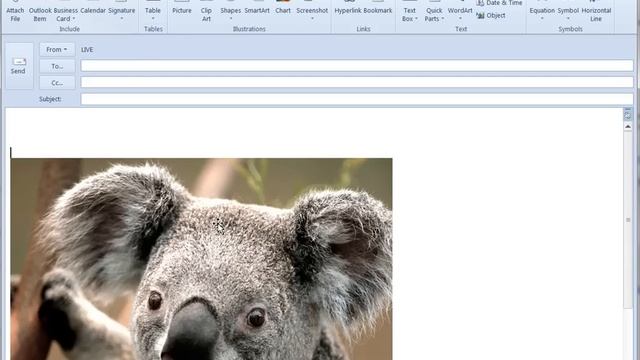
Task: Click Attach File in the Include group
Action: tap(15, 11)
